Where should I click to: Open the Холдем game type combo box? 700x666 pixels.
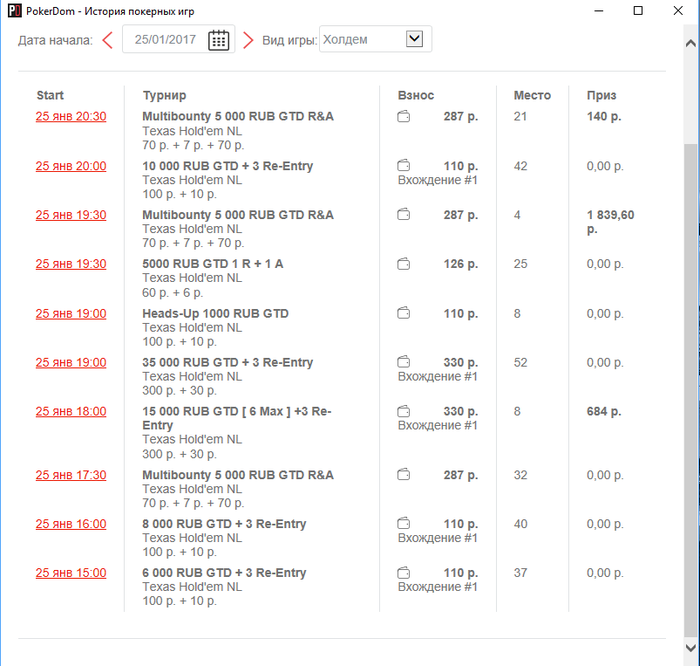[x=375, y=39]
